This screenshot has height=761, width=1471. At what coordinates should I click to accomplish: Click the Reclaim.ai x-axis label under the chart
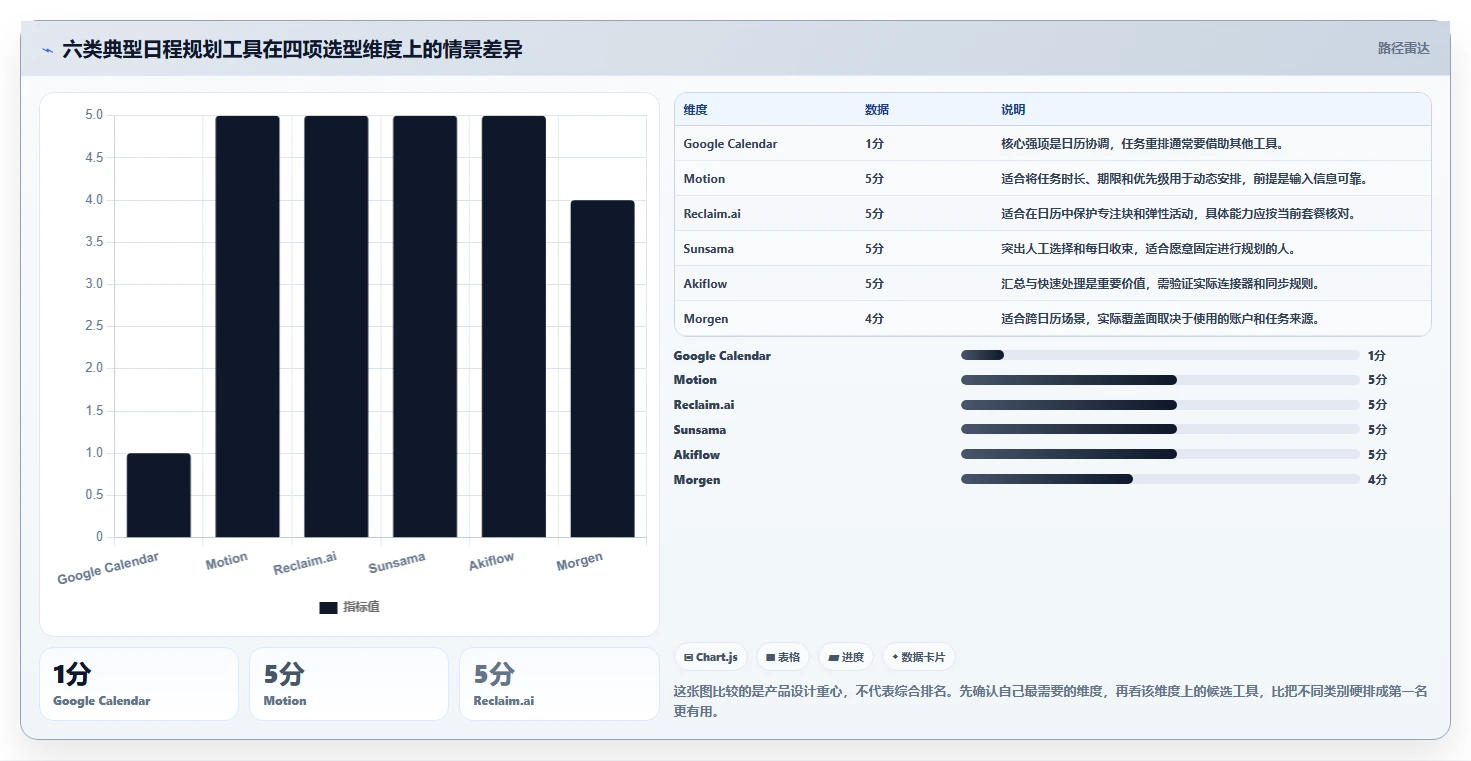[305, 564]
